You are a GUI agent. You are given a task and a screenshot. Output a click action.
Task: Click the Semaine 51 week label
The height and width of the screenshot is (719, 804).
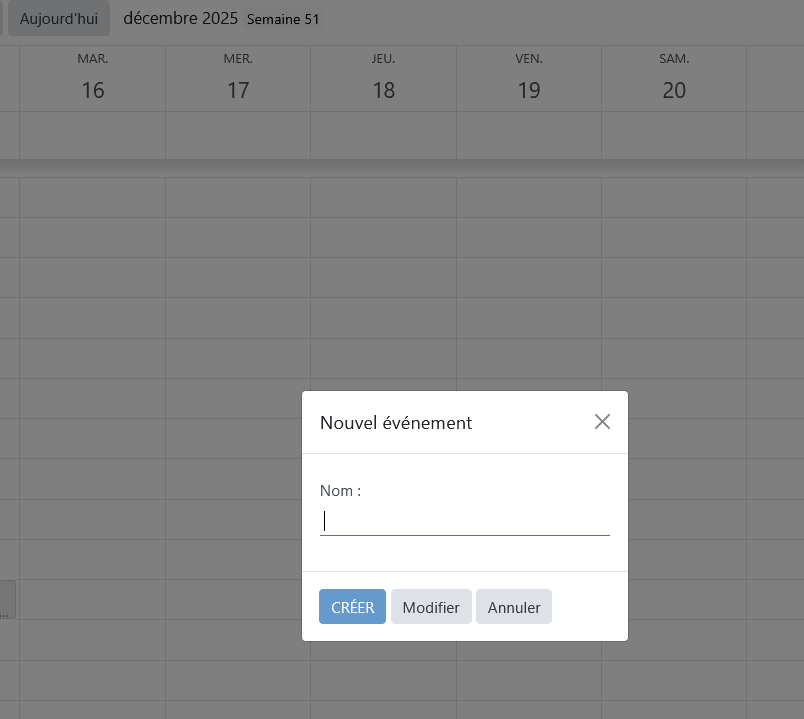coord(283,20)
